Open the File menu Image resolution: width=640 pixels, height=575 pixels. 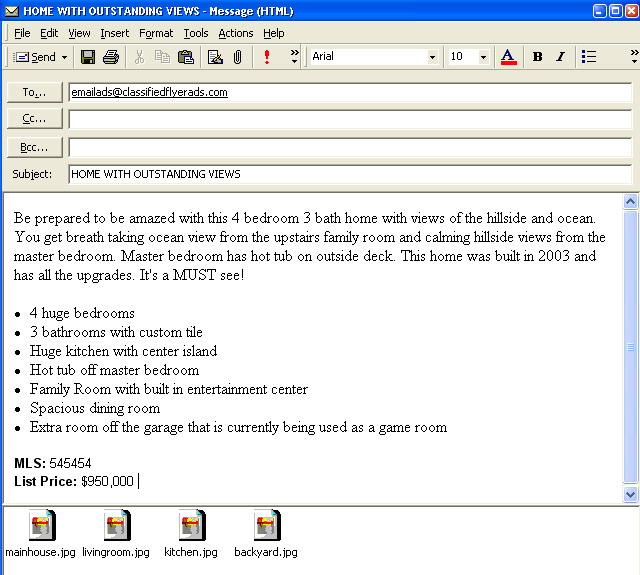(x=22, y=33)
